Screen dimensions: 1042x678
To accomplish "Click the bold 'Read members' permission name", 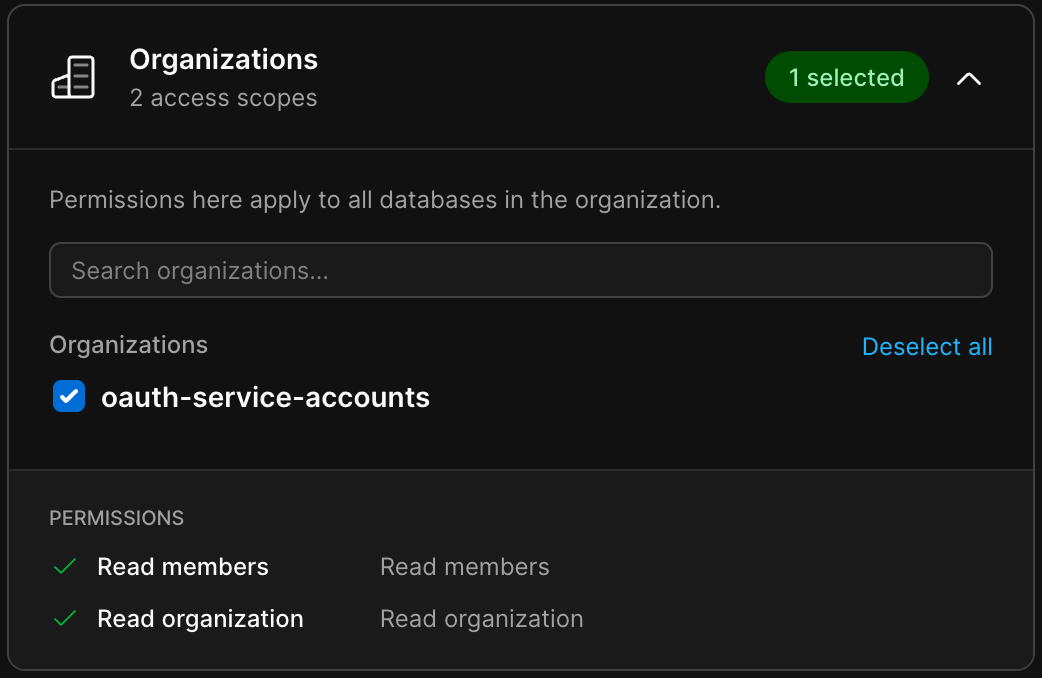I will tap(183, 567).
